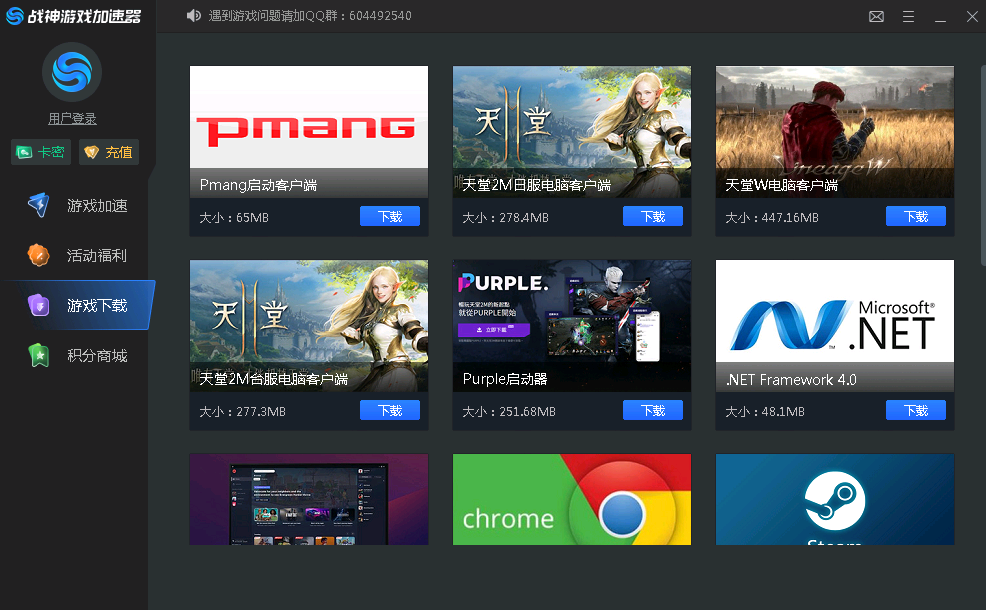Open the 用户登录 user login link

(72, 118)
